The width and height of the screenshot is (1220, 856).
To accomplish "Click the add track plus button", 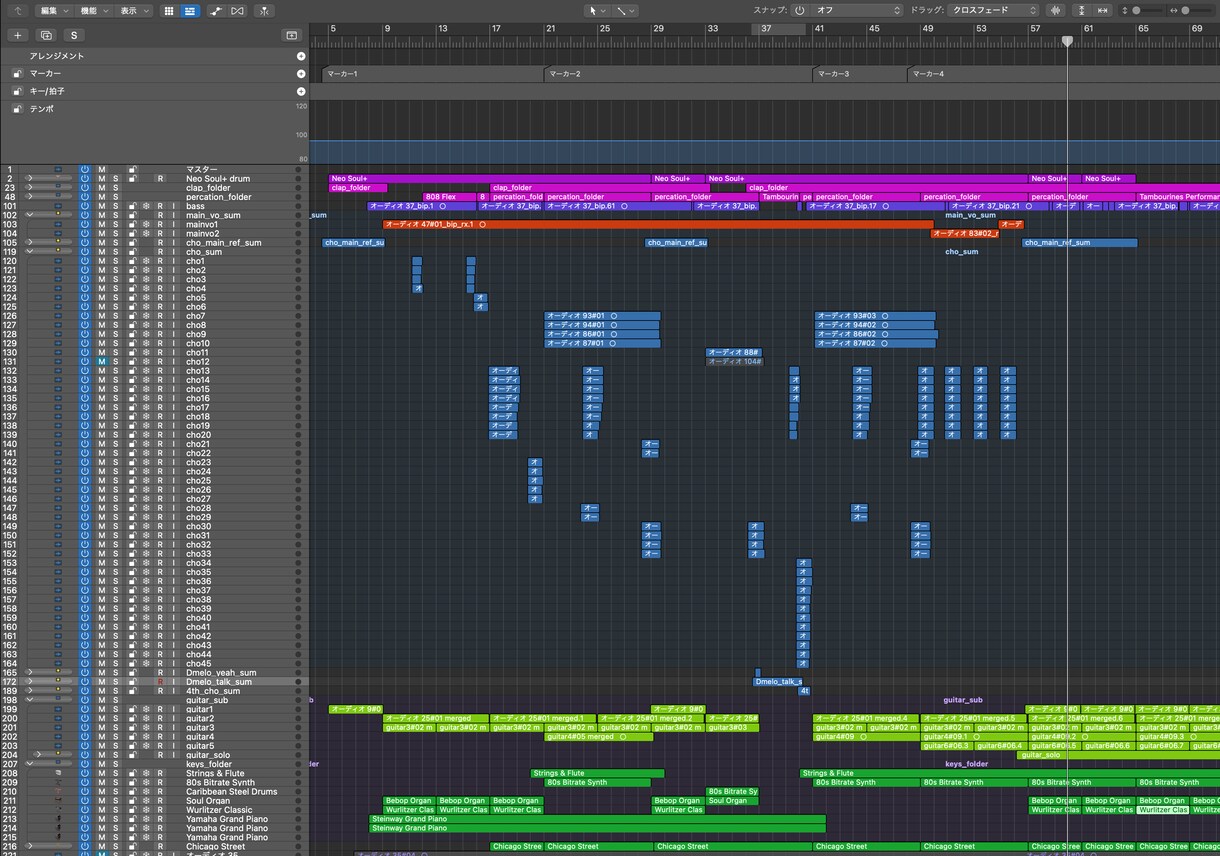I will point(17,35).
